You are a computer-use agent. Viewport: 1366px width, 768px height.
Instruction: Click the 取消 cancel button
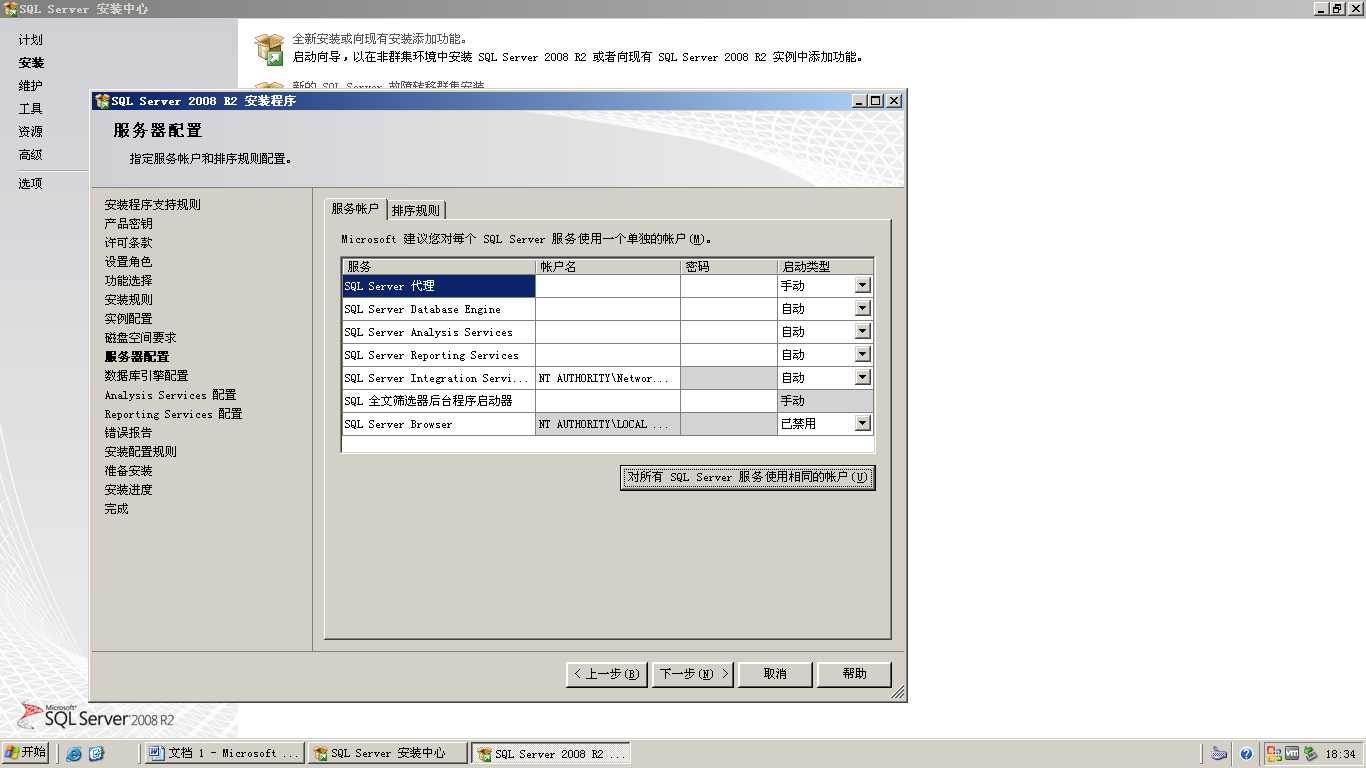pyautogui.click(x=775, y=674)
